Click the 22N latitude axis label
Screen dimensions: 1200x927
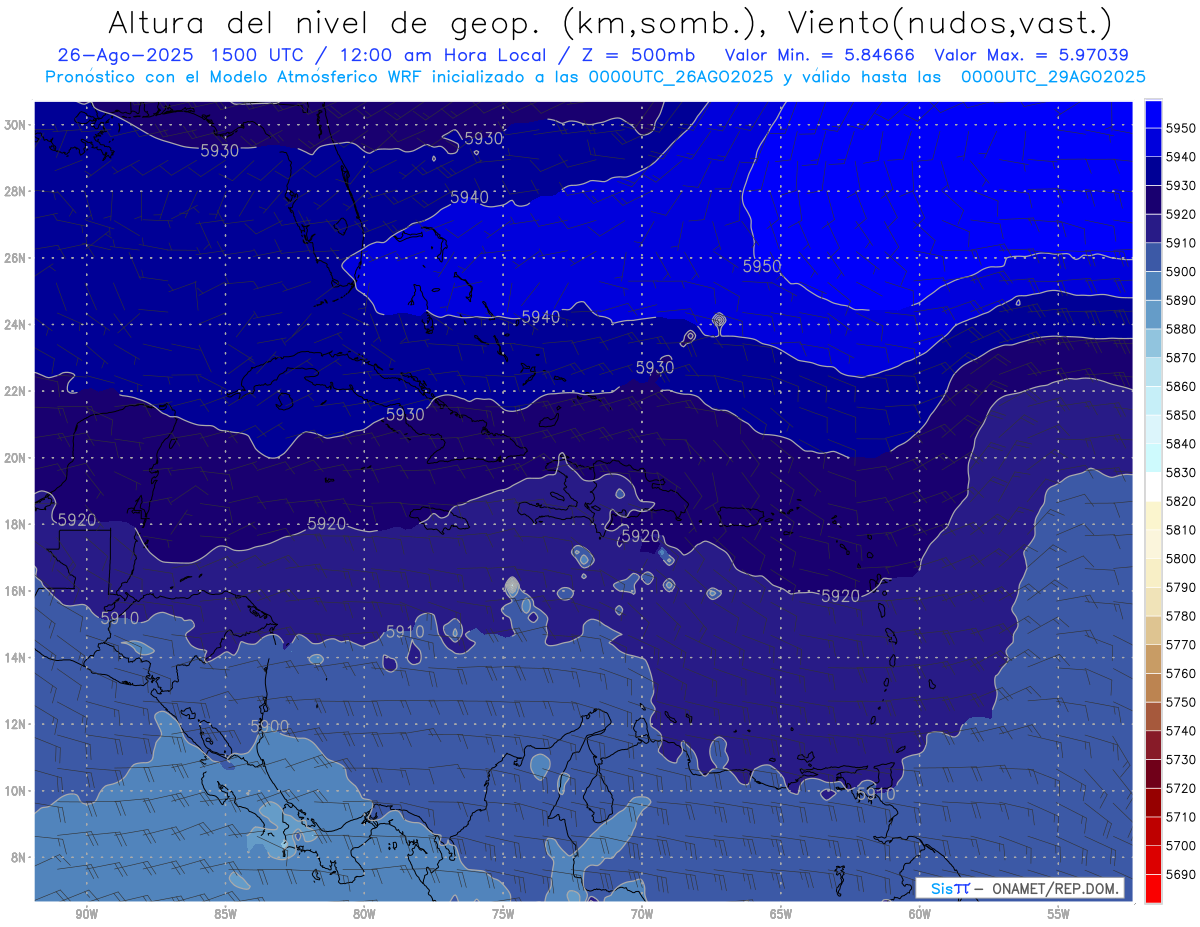point(16,391)
